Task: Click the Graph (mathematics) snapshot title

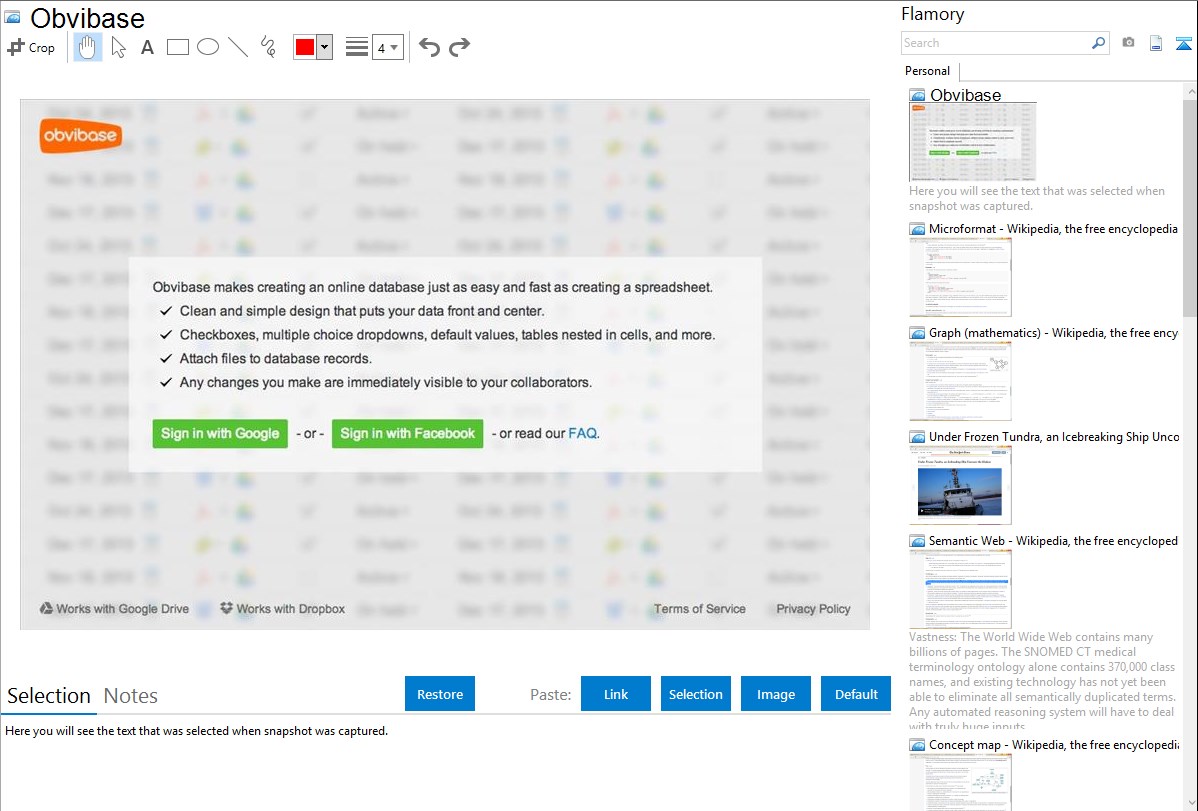Action: (x=1053, y=333)
